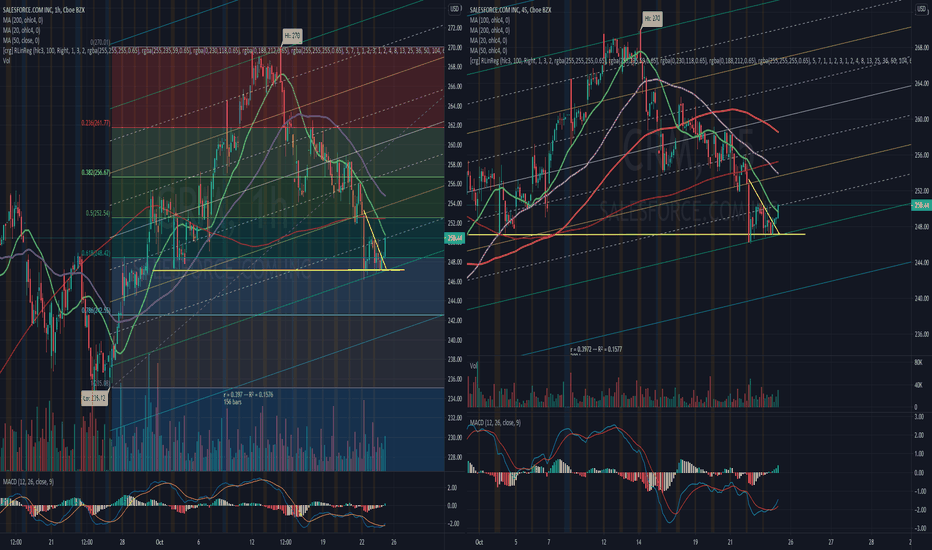
Task: Select MA (200, ohlc4, 0) legend in 45-minute chart
Action: coord(490,30)
